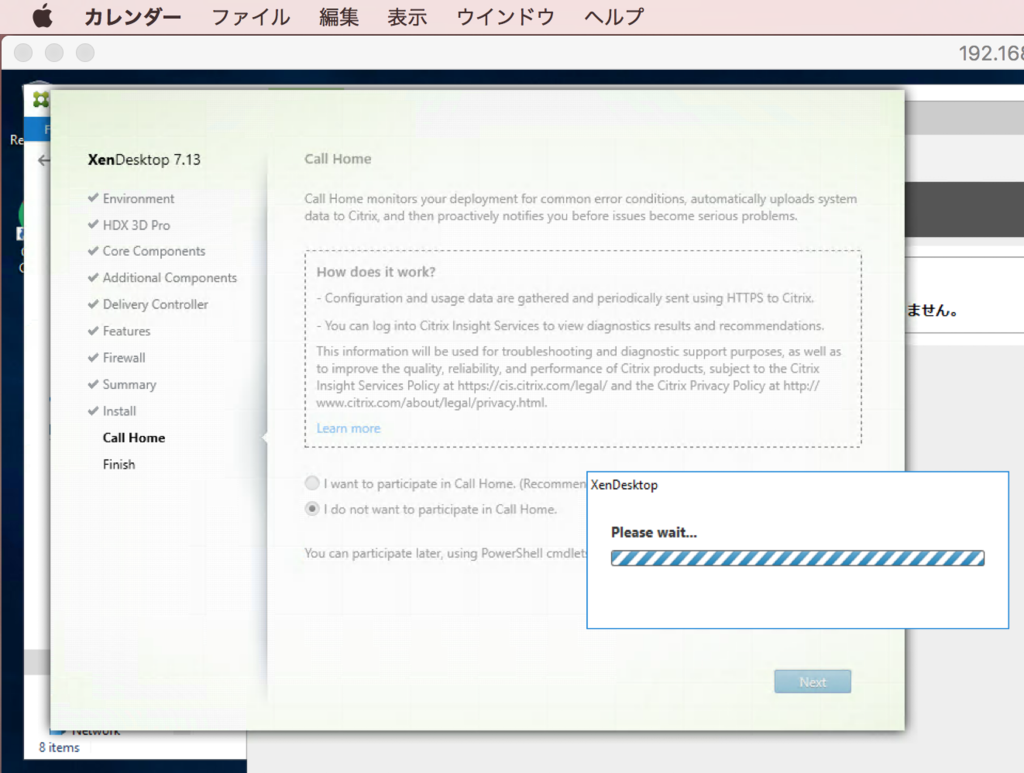1024x773 pixels.
Task: Click the back arrow behind the installer
Action: (43, 160)
